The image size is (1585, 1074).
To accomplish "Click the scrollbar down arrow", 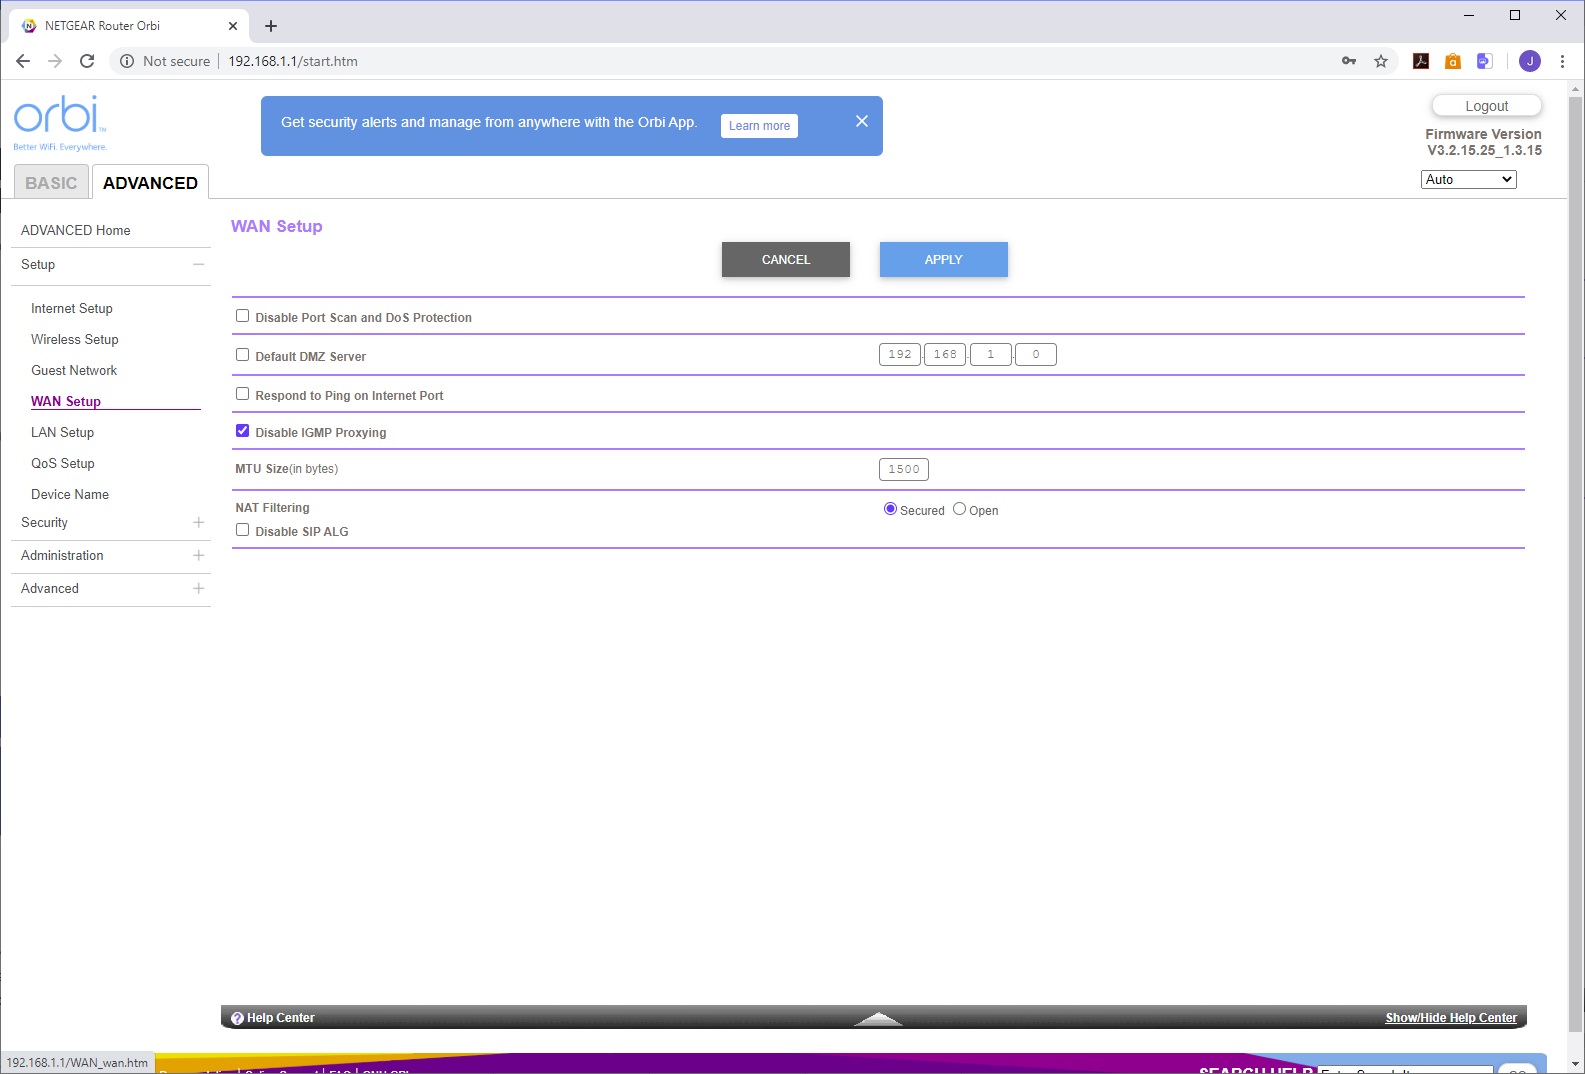I will click(1576, 1064).
